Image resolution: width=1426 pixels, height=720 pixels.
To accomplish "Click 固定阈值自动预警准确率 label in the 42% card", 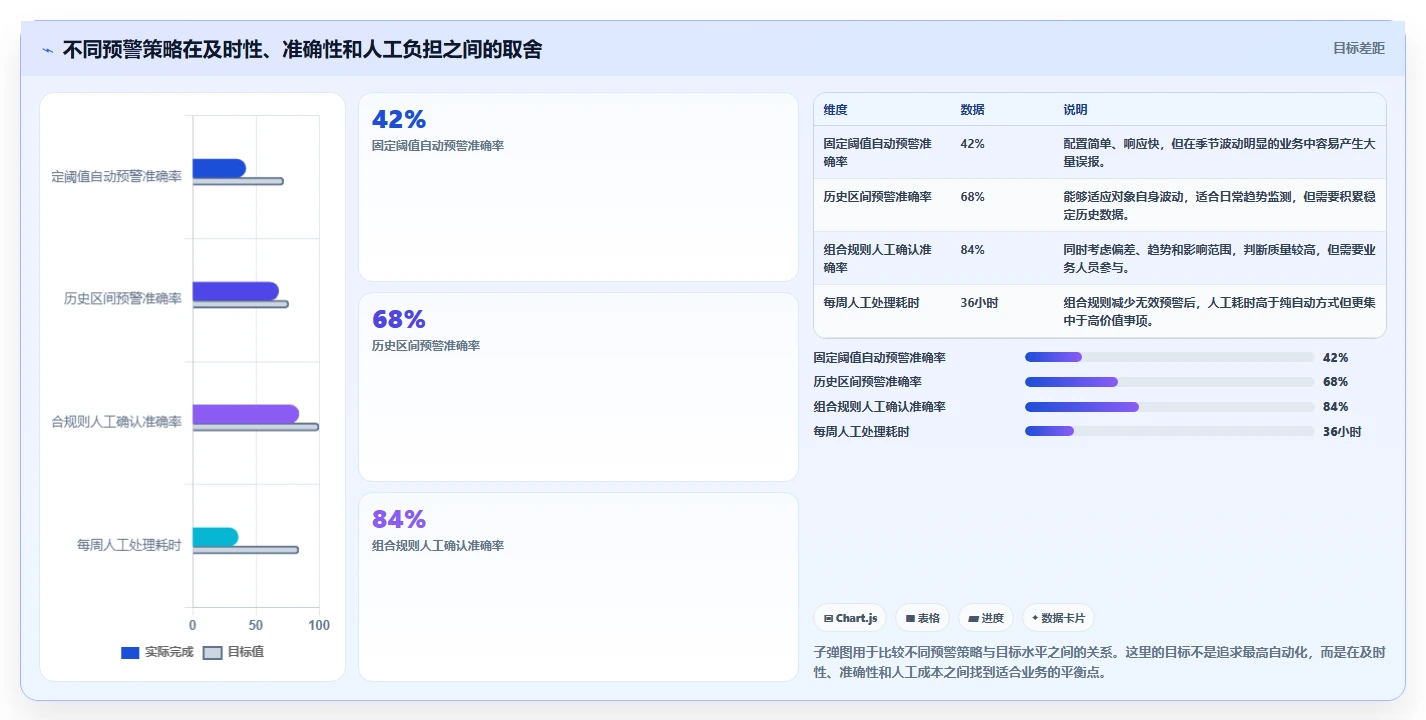I will point(438,146).
